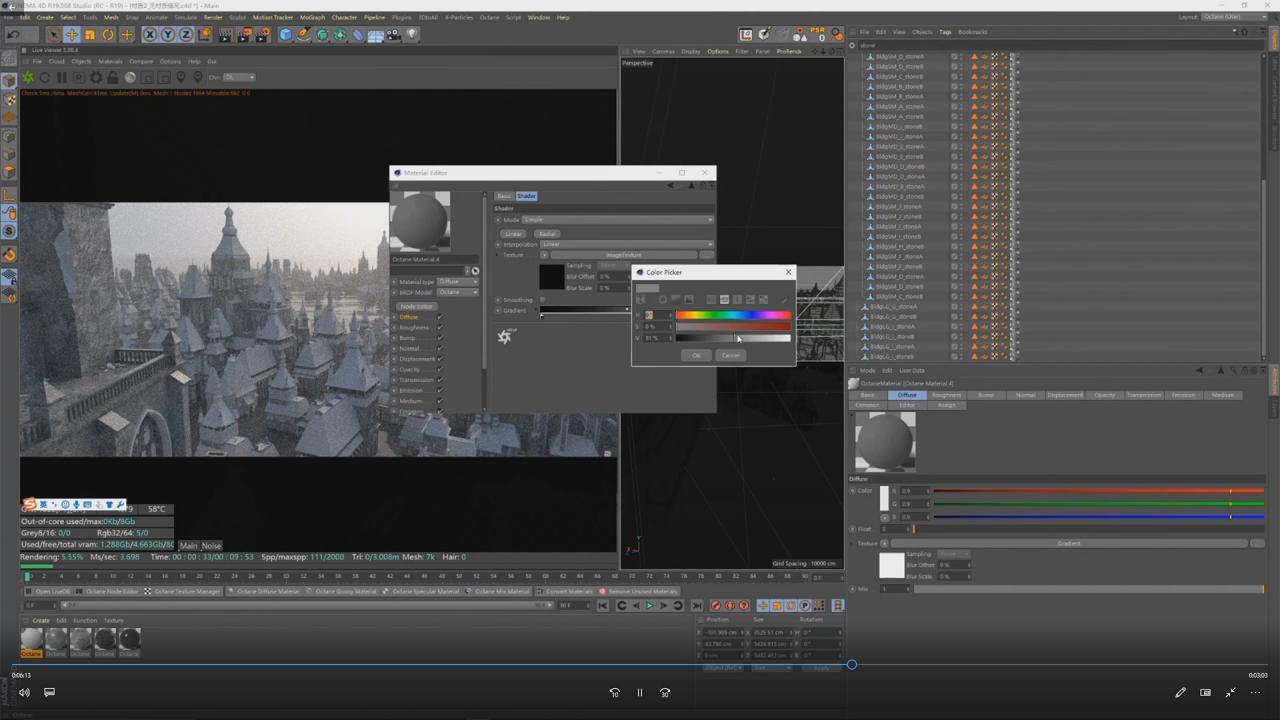Open the BRDF Model dropdown

click(458, 292)
